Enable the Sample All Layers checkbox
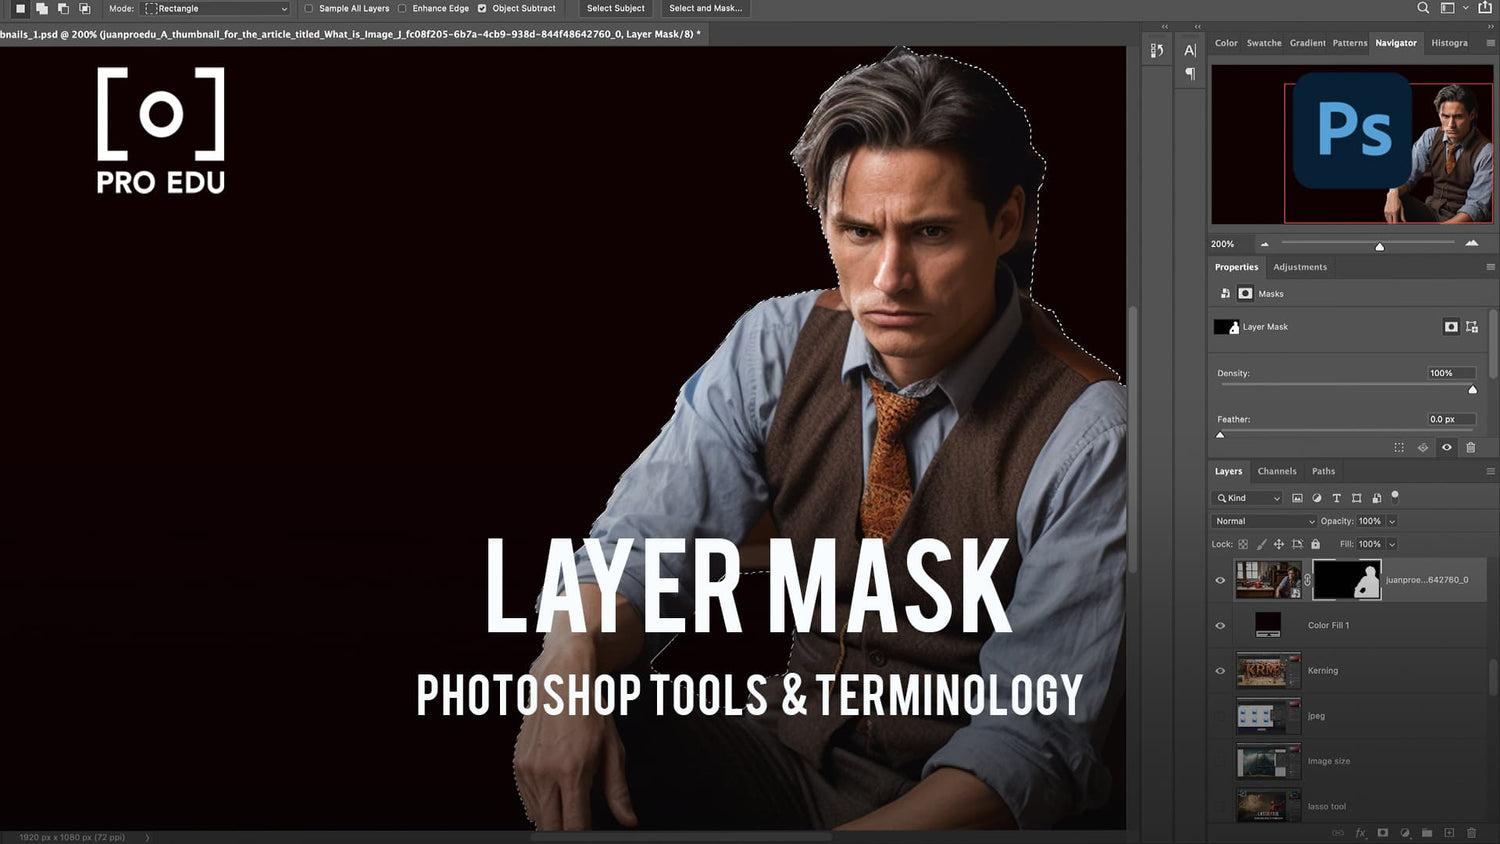 308,8
